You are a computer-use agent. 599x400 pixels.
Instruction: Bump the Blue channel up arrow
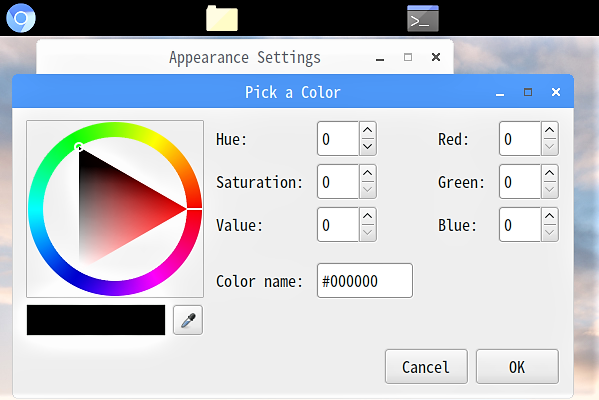549,216
